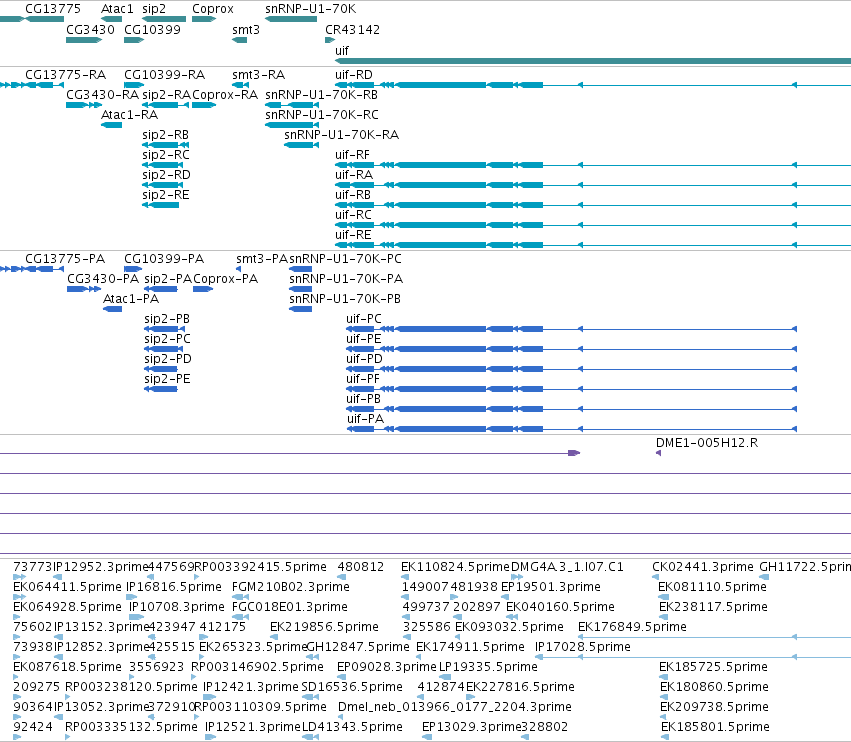Click EST label EK209738.5prime
The height and width of the screenshot is (742, 851).
(714, 707)
